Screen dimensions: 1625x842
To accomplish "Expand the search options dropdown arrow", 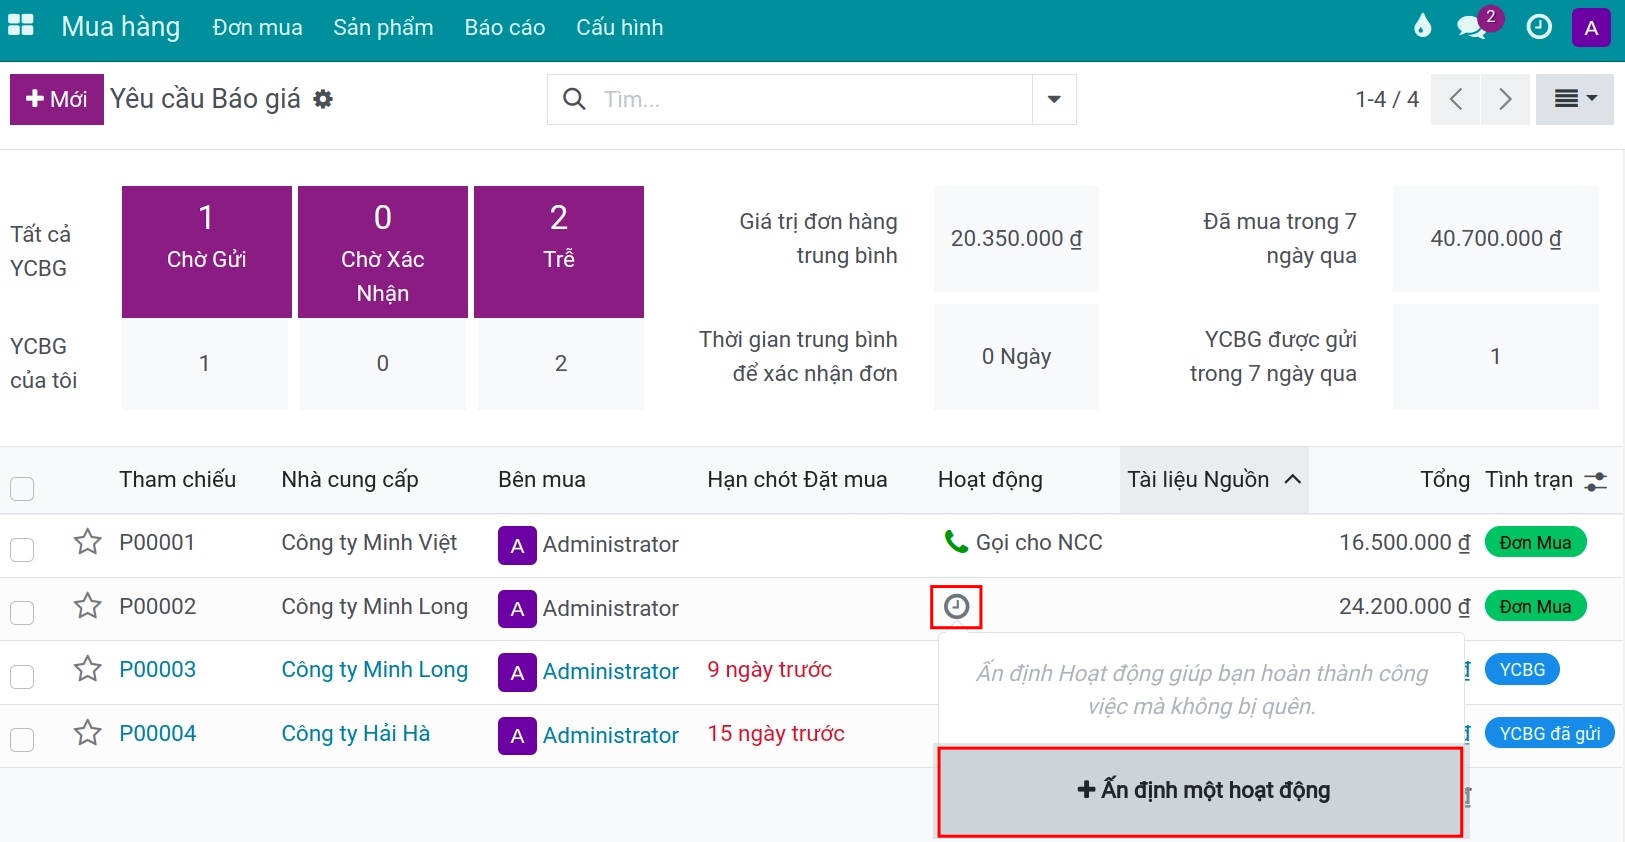I will click(1054, 99).
